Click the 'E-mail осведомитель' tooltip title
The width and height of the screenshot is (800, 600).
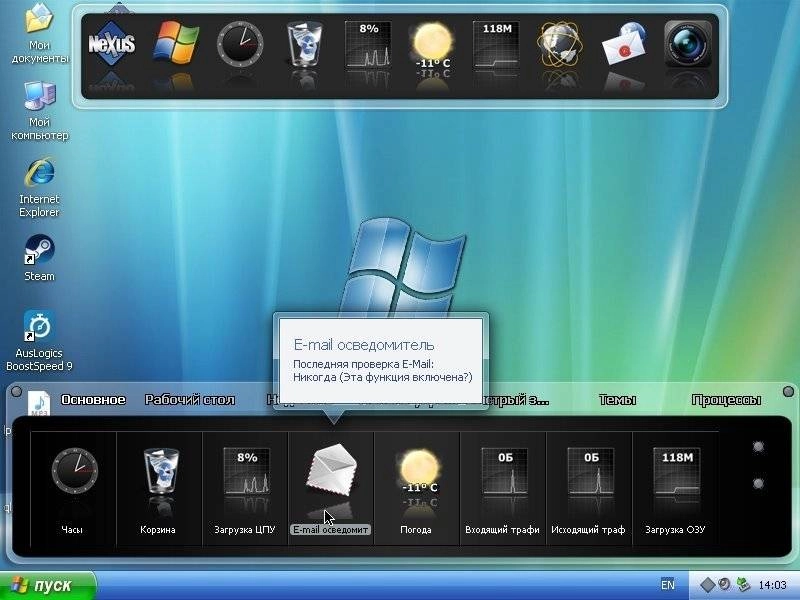tap(364, 345)
